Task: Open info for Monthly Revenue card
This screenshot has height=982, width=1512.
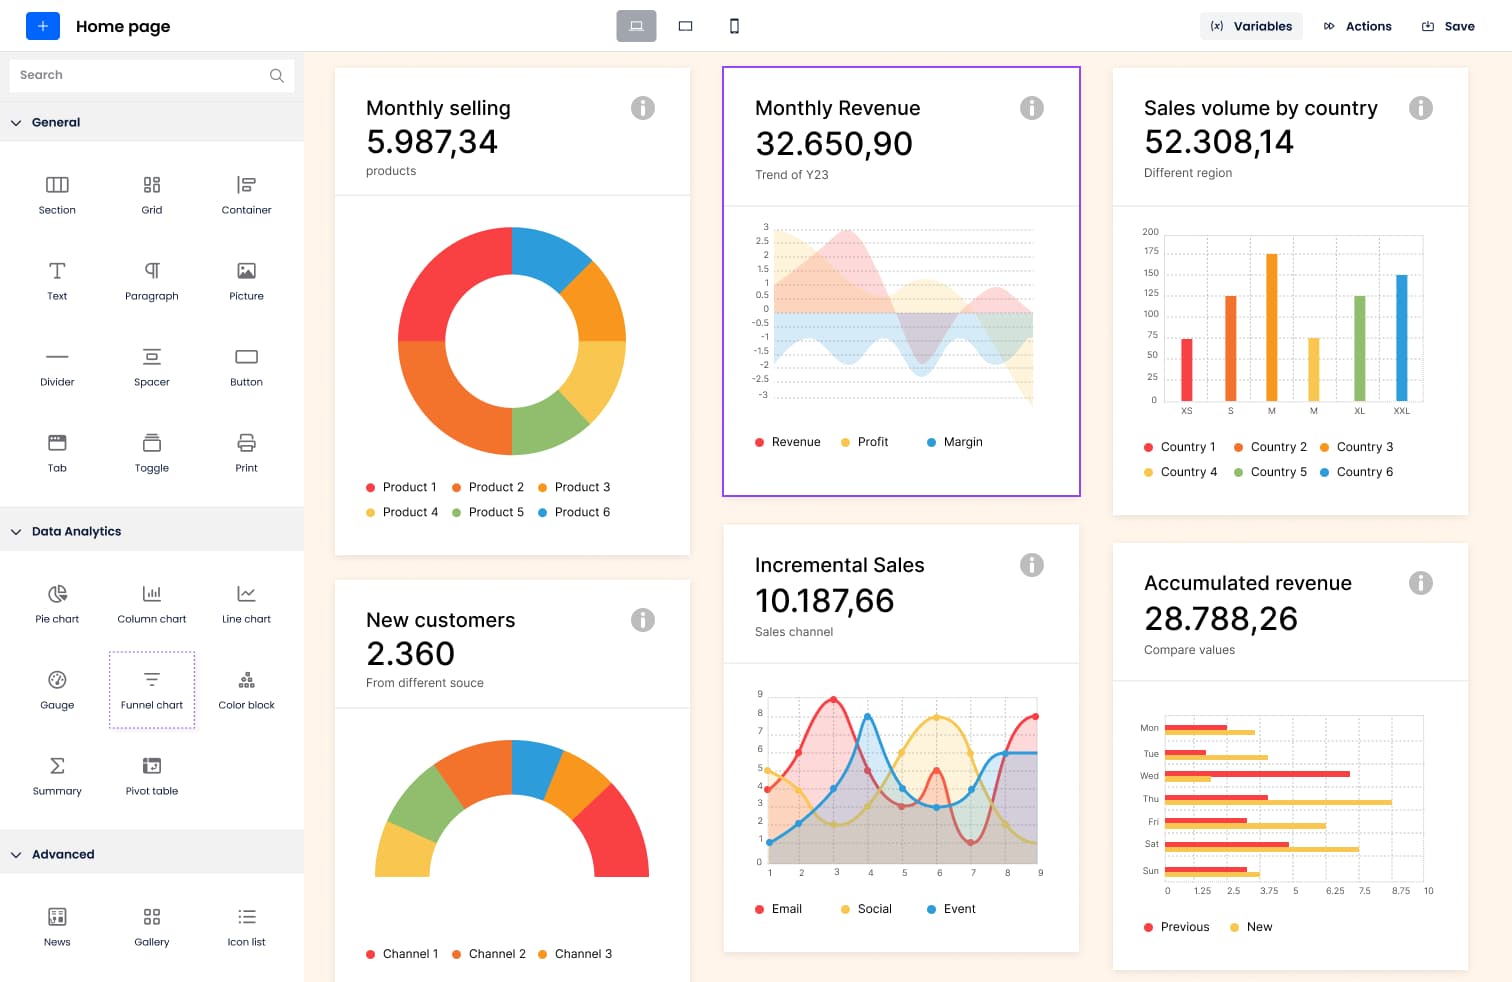Action: pyautogui.click(x=1032, y=108)
